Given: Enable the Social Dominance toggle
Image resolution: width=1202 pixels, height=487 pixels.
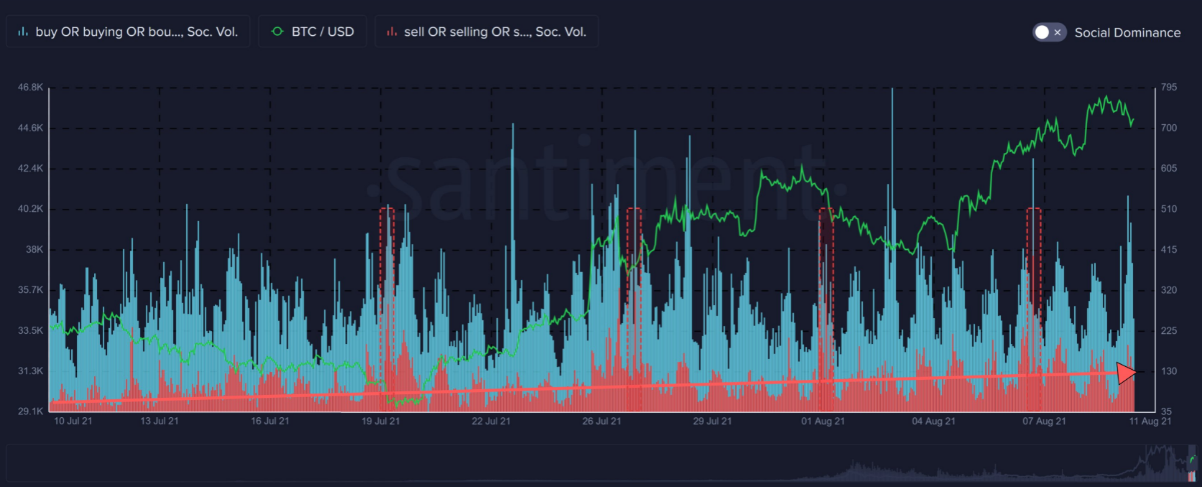Looking at the screenshot, I should pos(1050,32).
